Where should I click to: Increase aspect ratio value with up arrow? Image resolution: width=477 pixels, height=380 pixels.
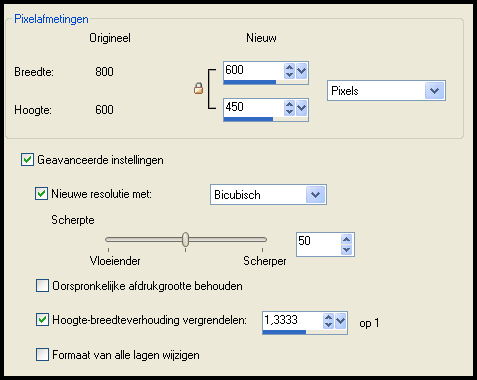[328, 317]
